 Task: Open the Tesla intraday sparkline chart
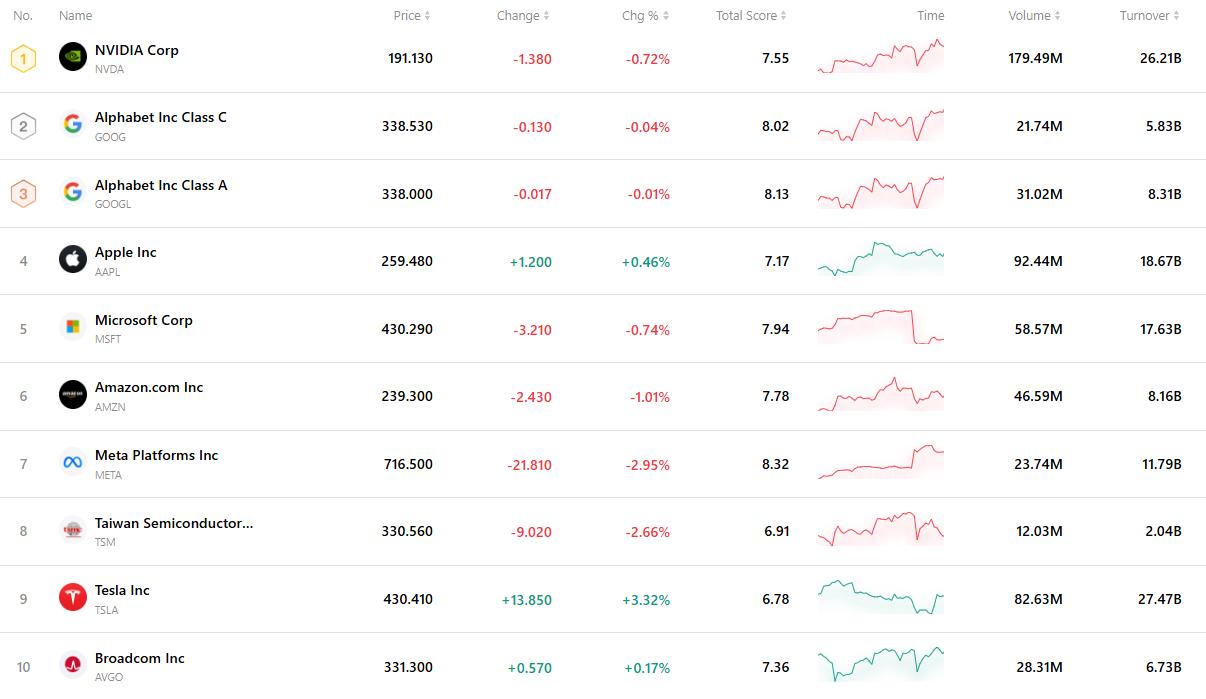pos(880,598)
